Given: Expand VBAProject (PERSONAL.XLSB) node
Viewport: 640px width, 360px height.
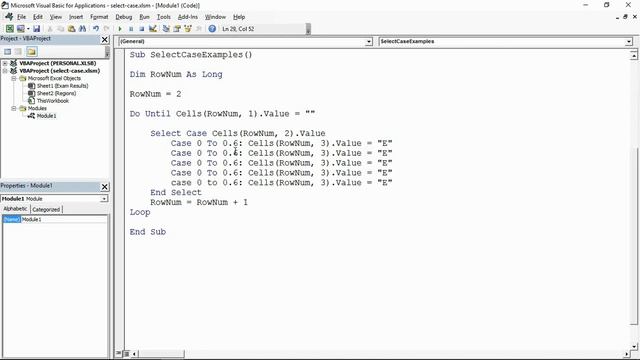Looking at the screenshot, I should coord(5,63).
